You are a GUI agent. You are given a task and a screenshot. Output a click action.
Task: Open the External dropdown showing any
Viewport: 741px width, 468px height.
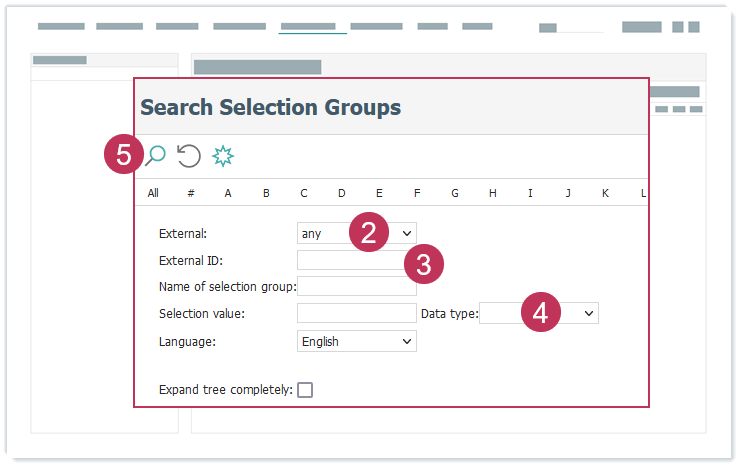tap(356, 233)
